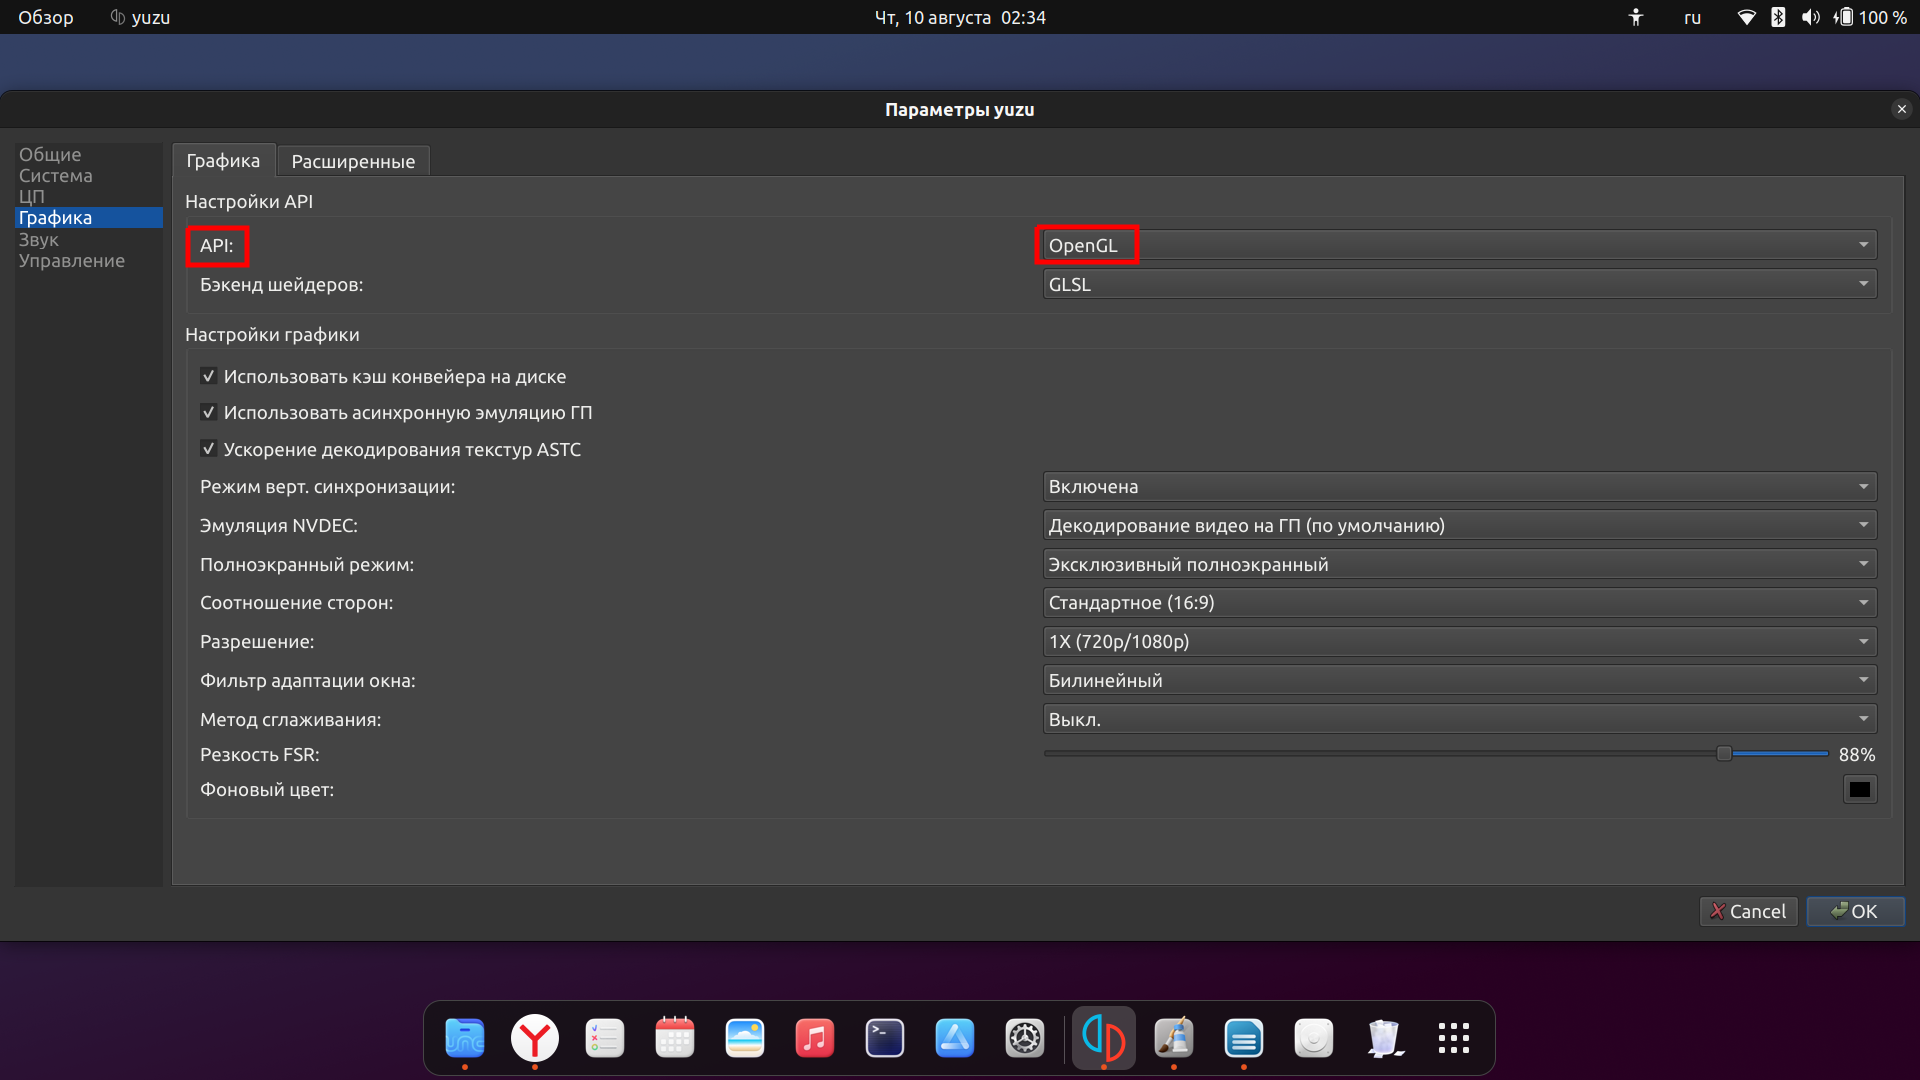
Task: Open the Calendar app in the dock
Action: tap(675, 1038)
